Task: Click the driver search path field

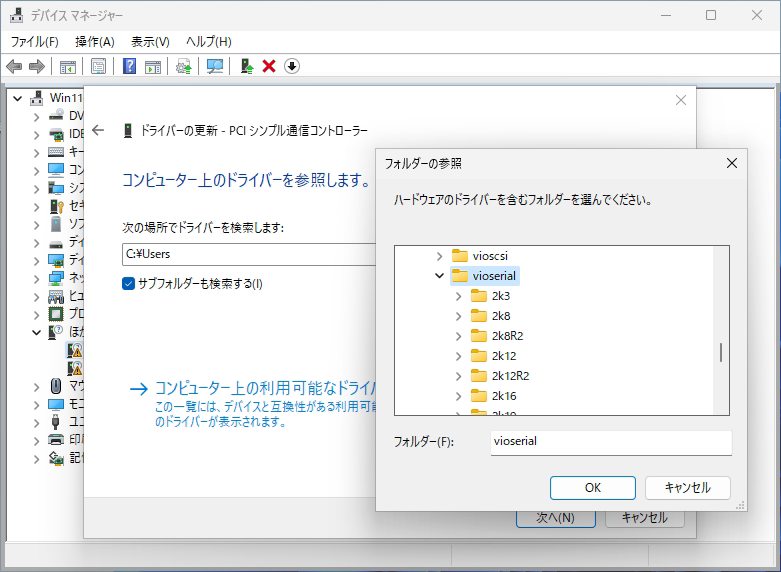Action: pyautogui.click(x=249, y=254)
